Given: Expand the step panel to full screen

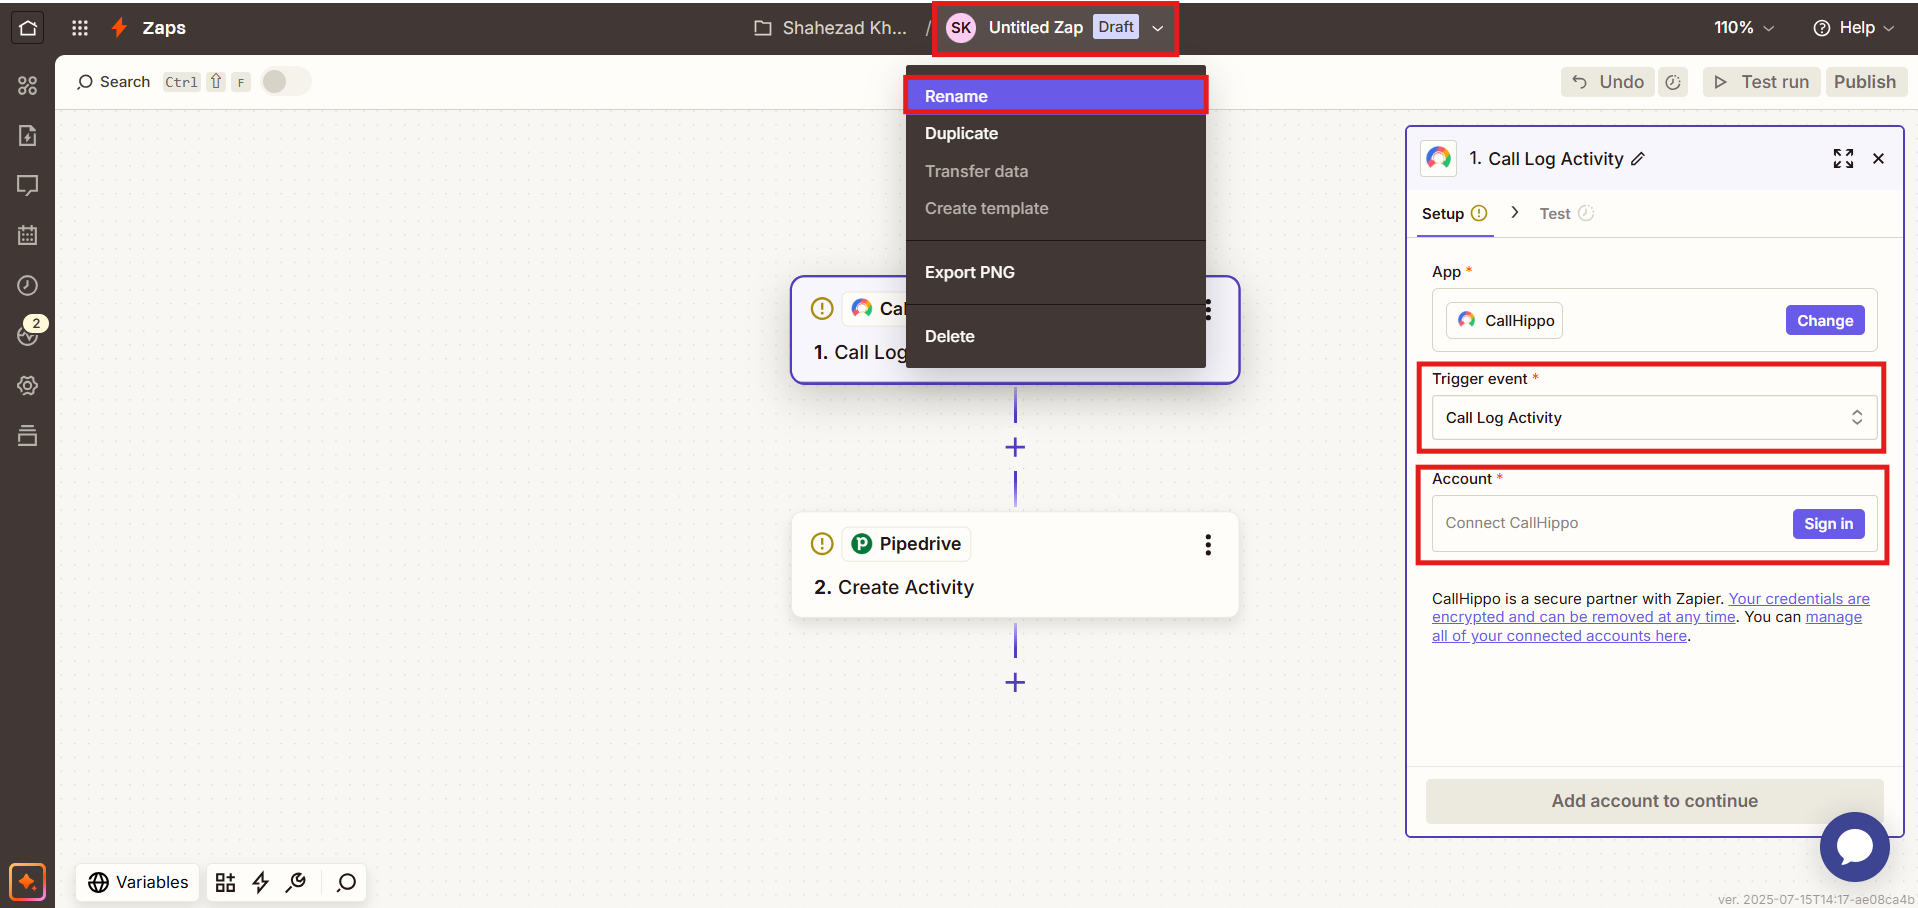Looking at the screenshot, I should [x=1843, y=159].
